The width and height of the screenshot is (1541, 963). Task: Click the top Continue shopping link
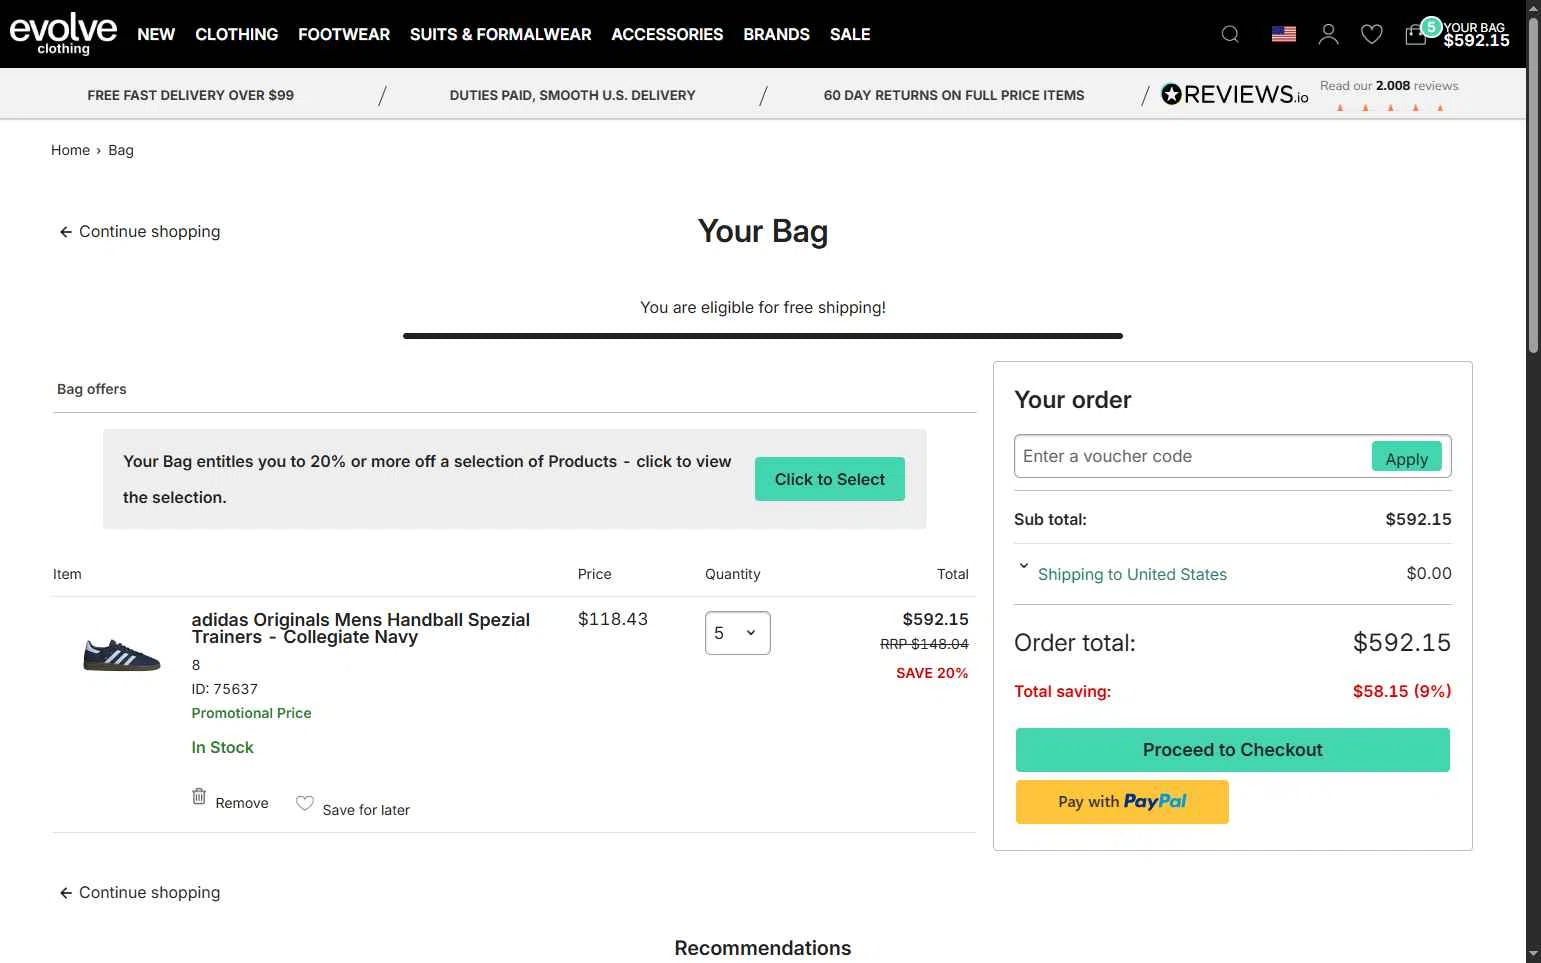149,232
